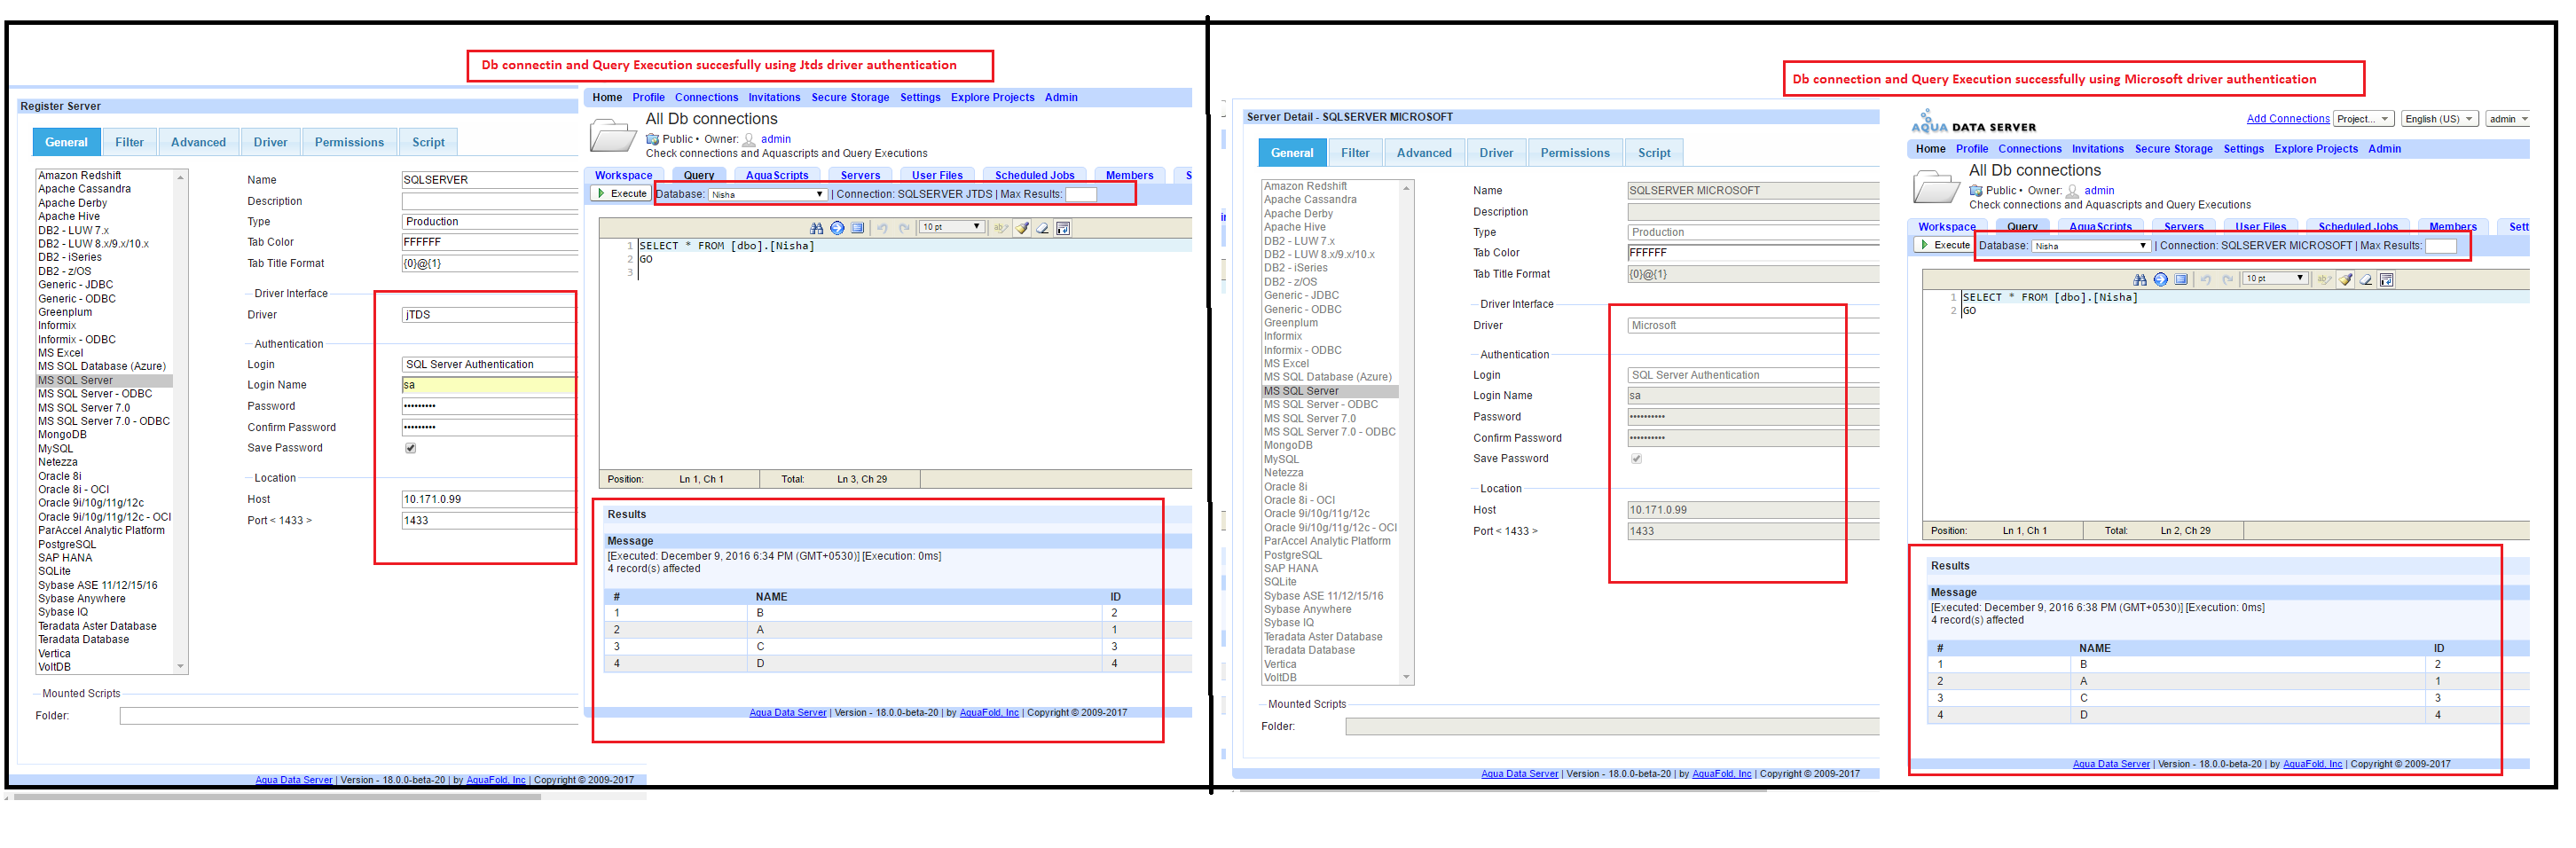
Task: Click the brush icon in the MICROSOFT query editor toolbar
Action: point(2346,280)
